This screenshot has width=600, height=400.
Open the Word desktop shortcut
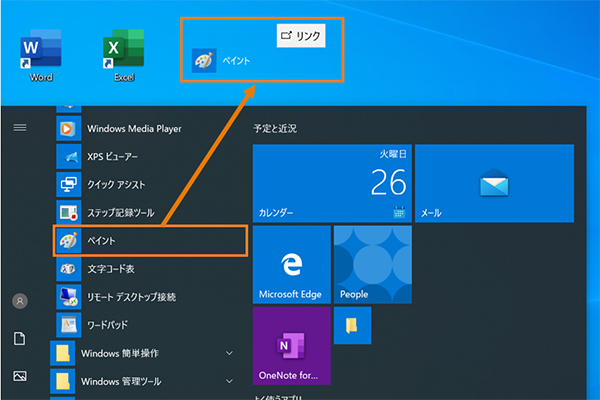(41, 55)
